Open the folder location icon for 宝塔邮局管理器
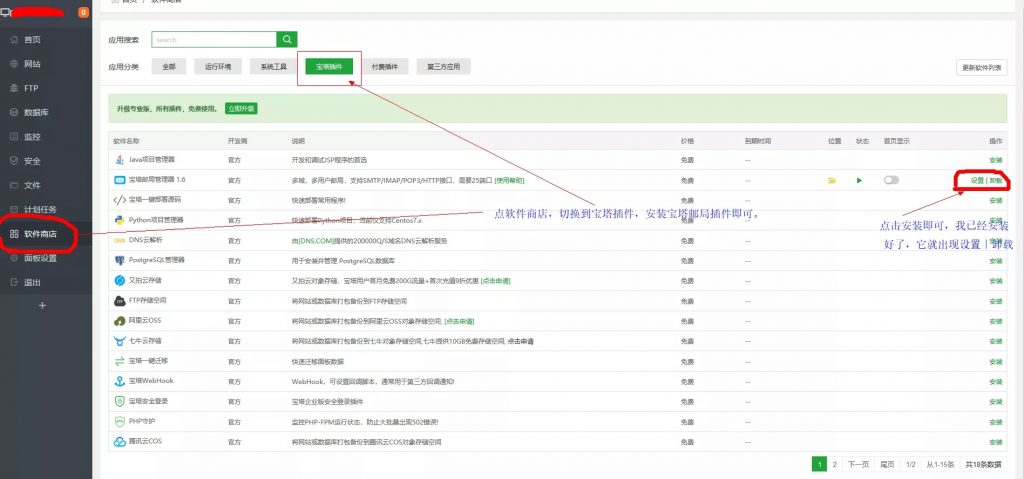The height and width of the screenshot is (479, 1024). point(831,180)
